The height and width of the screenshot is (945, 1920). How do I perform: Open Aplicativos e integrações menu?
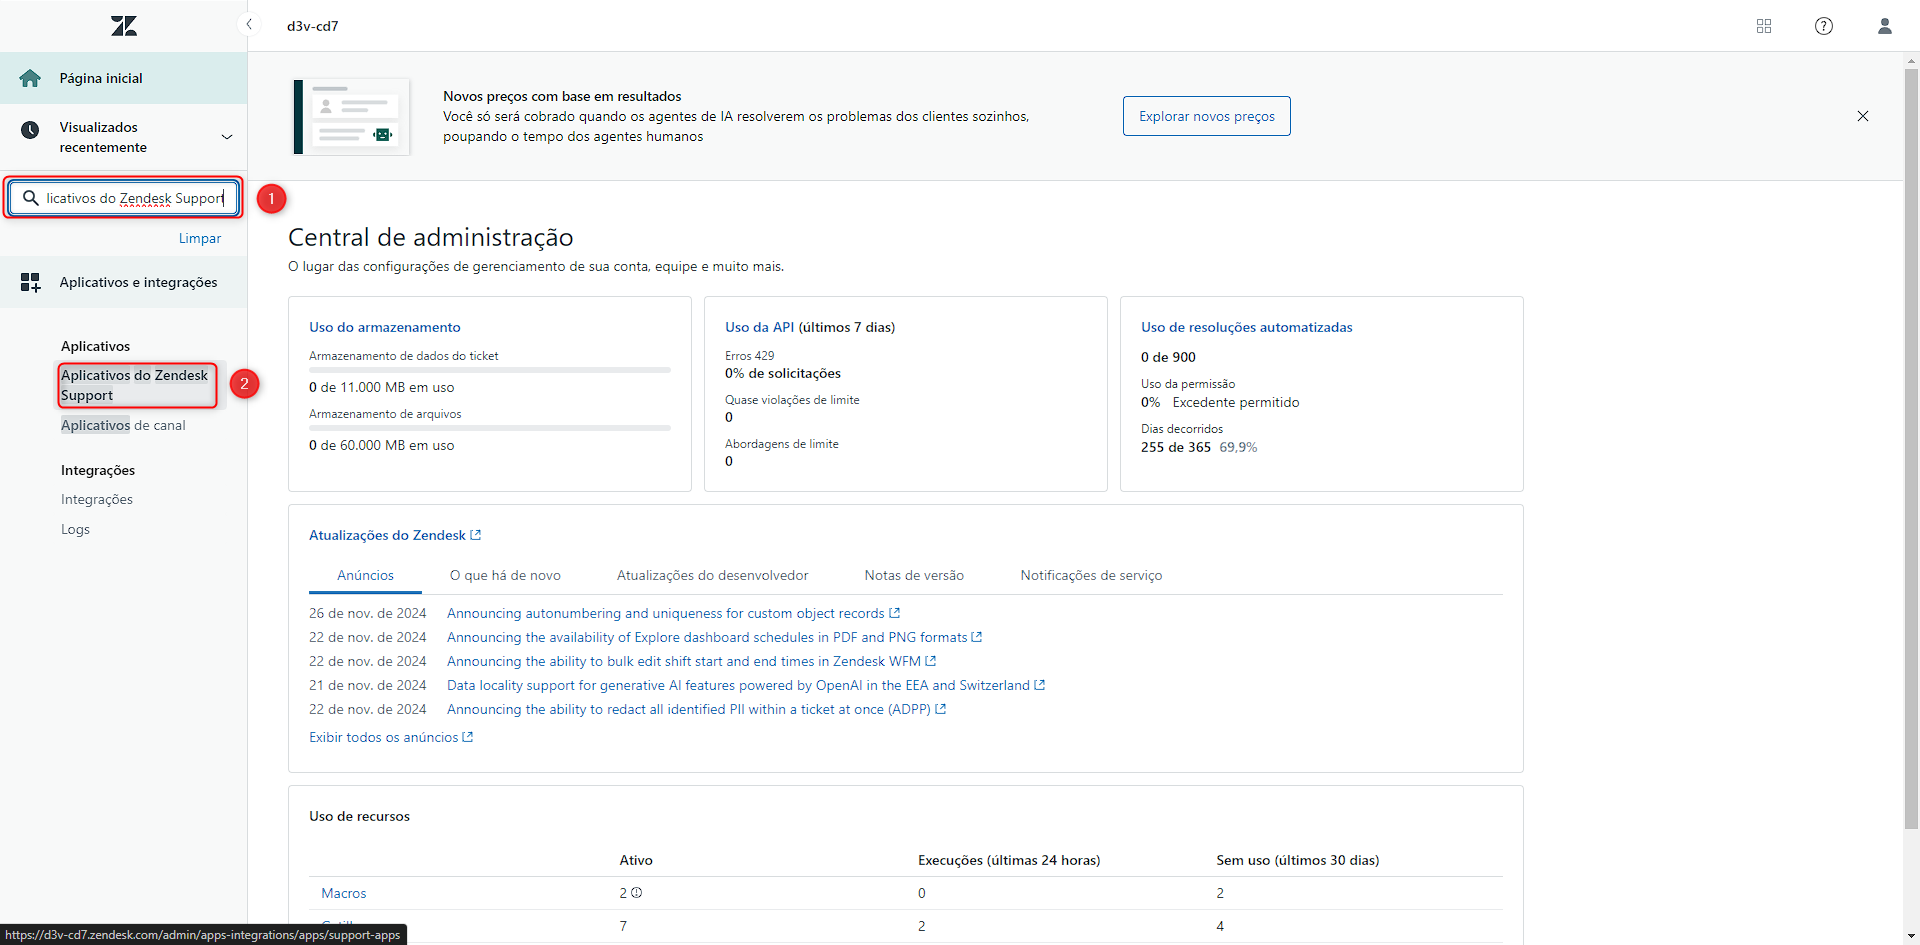123,283
